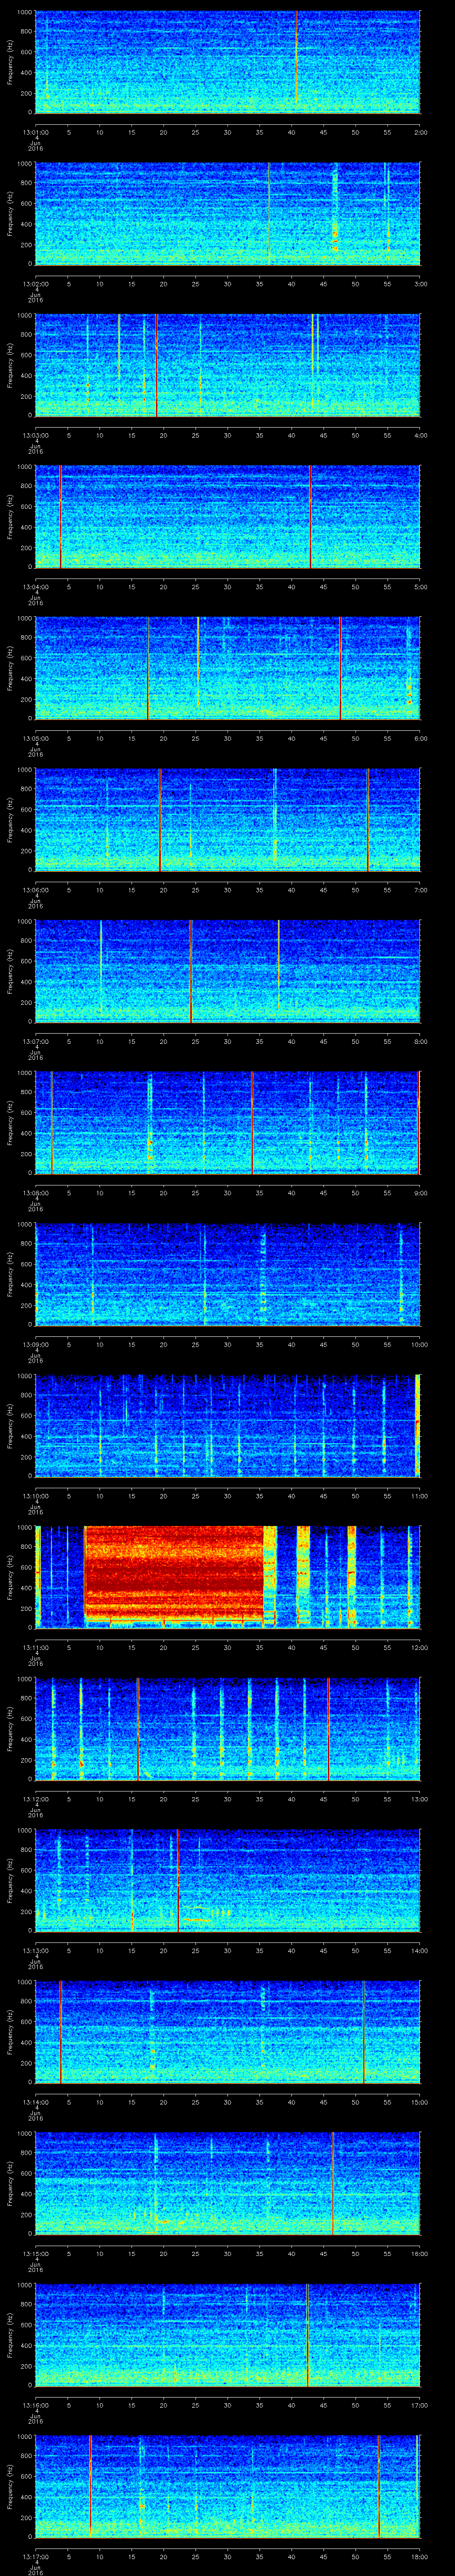Pick the spectrogram panel starting at 13:04:00
The height and width of the screenshot is (2576, 455).
tap(228, 517)
